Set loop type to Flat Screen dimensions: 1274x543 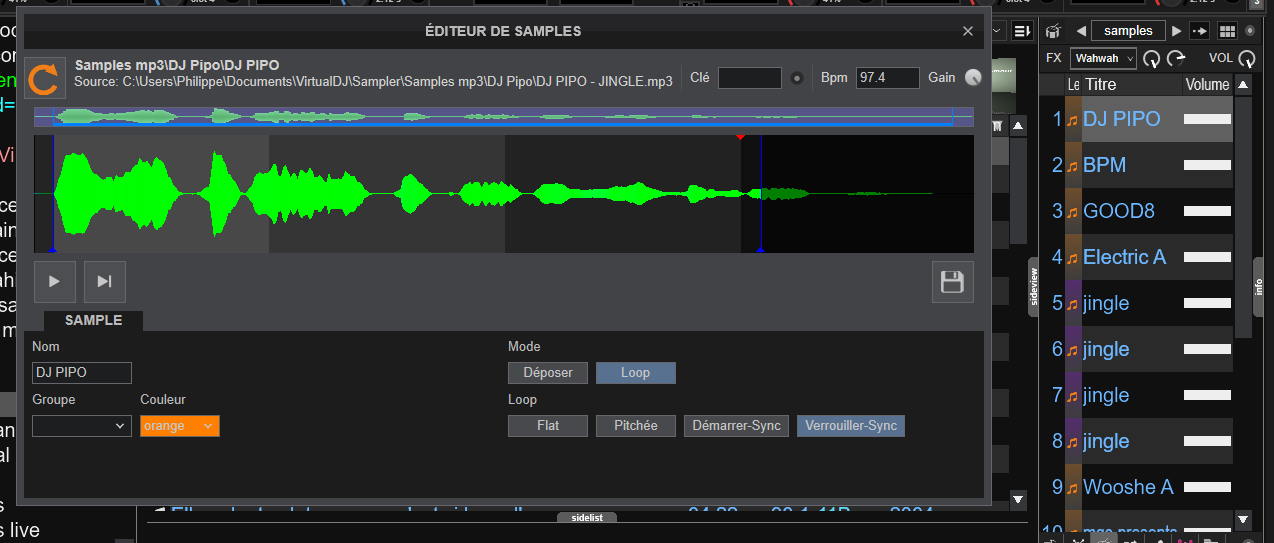click(548, 426)
